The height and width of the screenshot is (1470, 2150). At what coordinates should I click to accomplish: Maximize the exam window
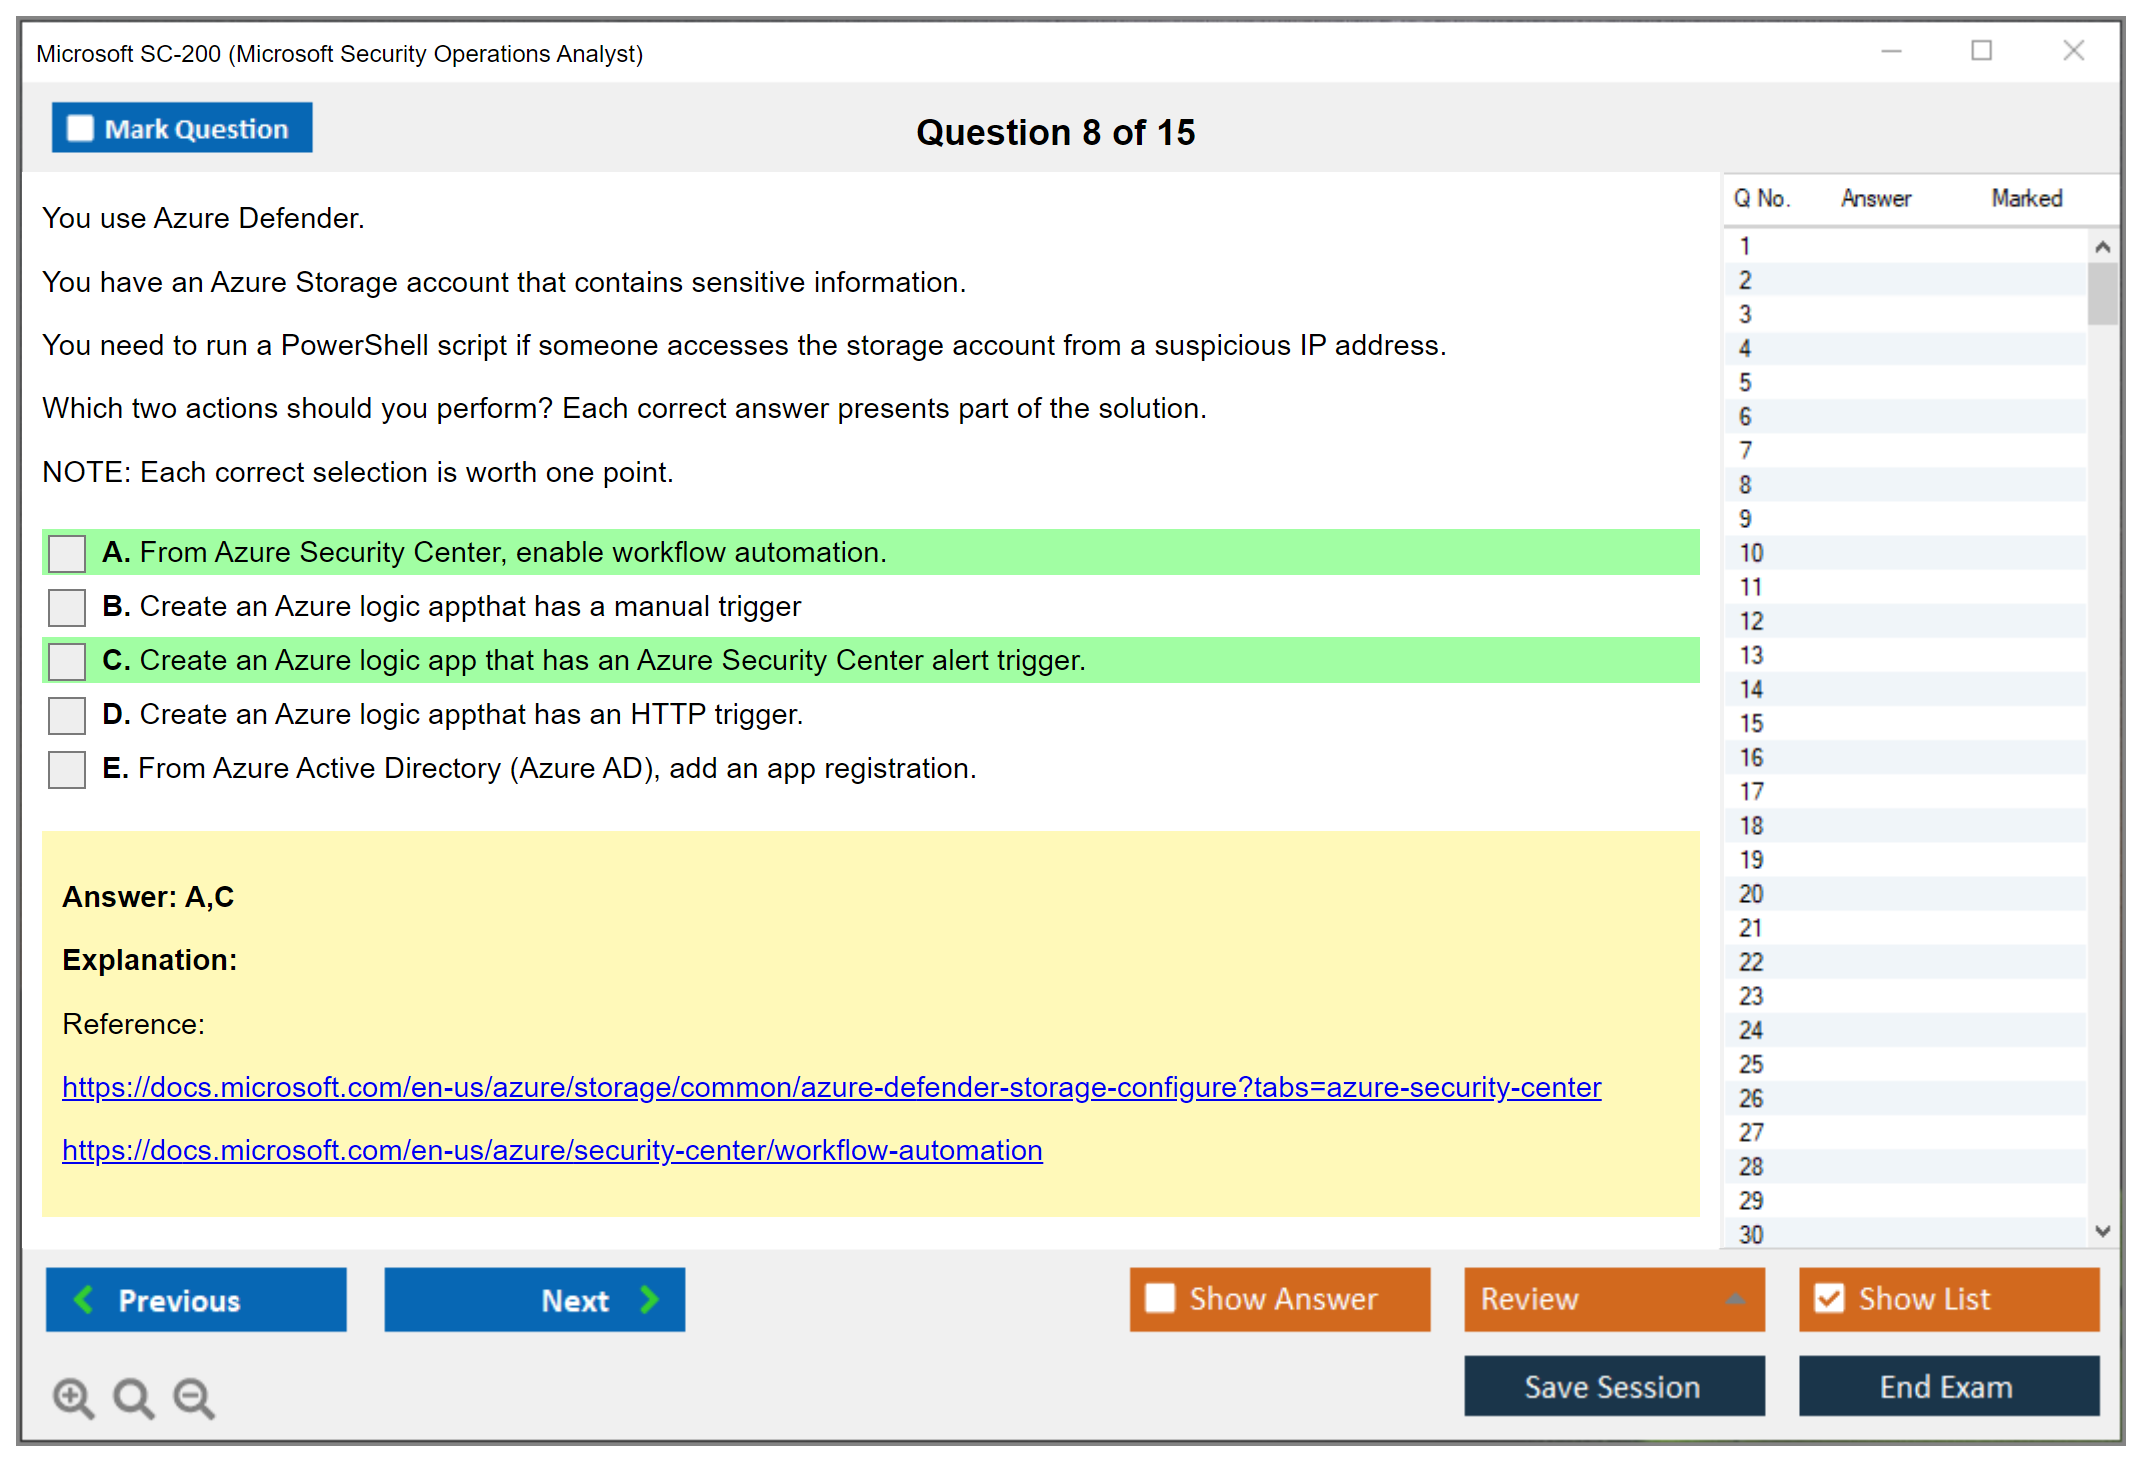(x=1981, y=51)
